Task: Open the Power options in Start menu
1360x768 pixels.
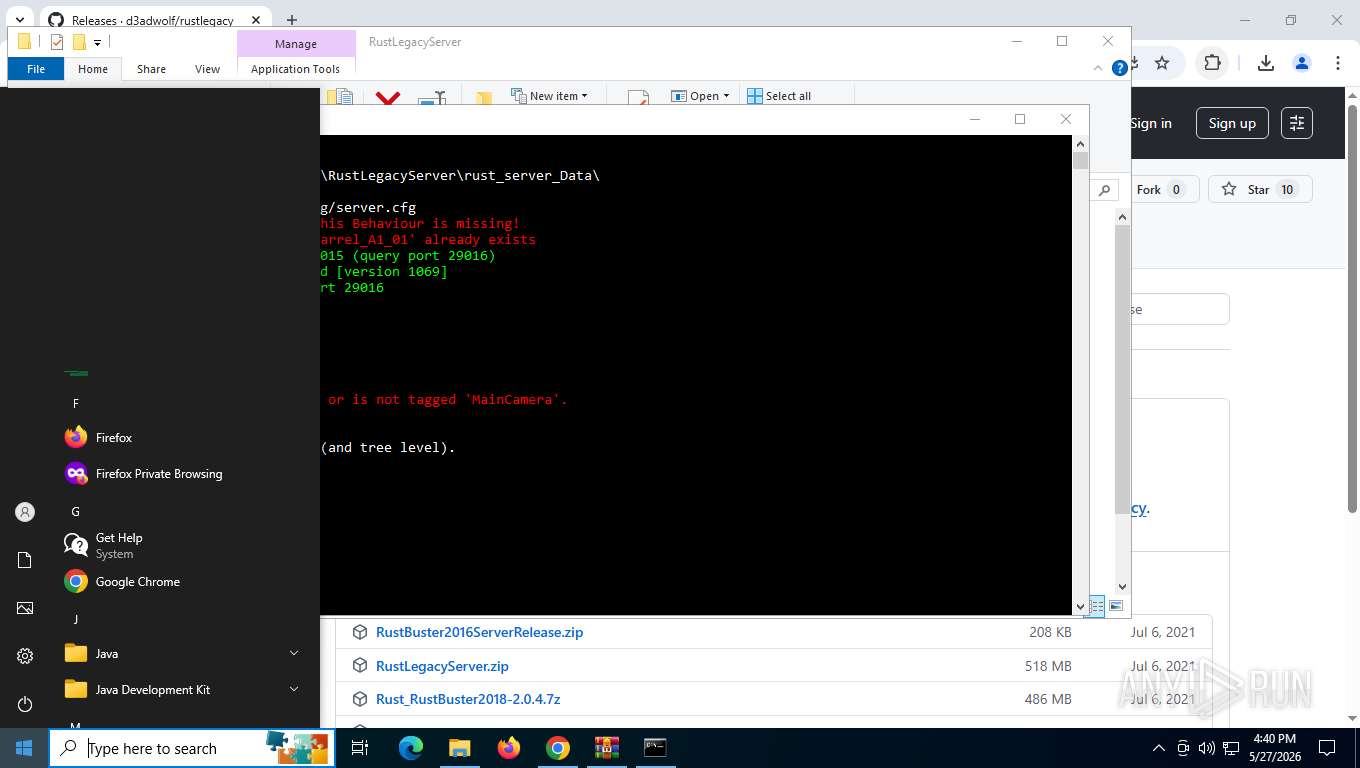Action: (x=25, y=704)
